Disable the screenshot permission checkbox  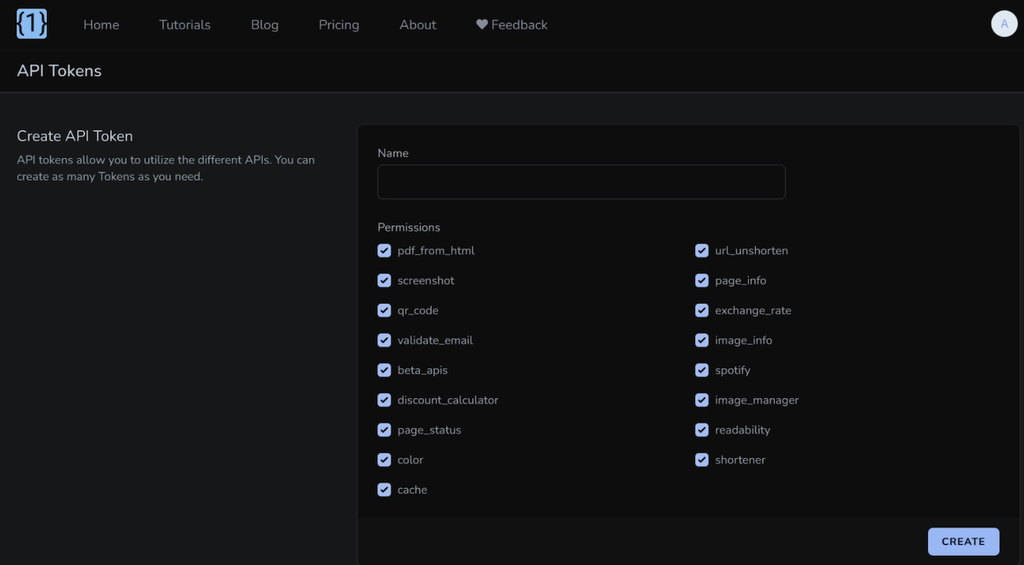click(384, 281)
